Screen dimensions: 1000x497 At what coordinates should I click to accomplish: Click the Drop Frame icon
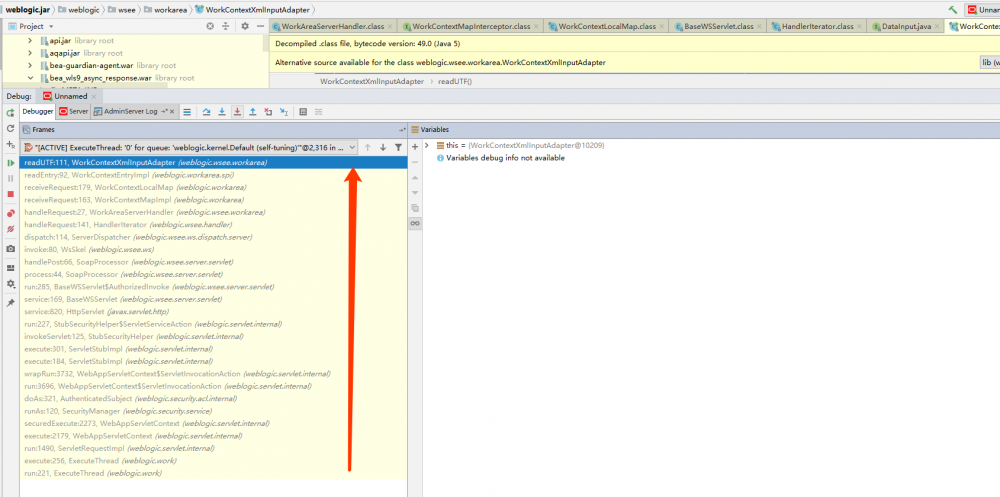coord(268,112)
